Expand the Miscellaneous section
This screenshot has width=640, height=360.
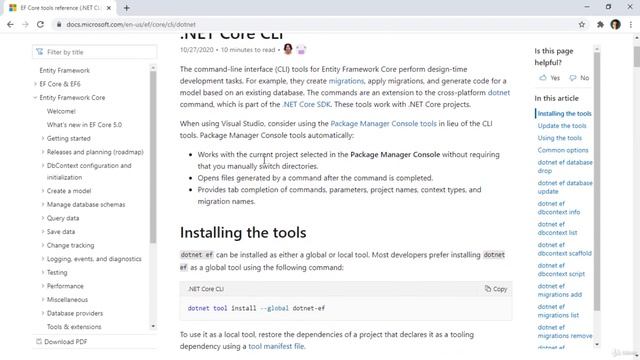pyautogui.click(x=42, y=300)
